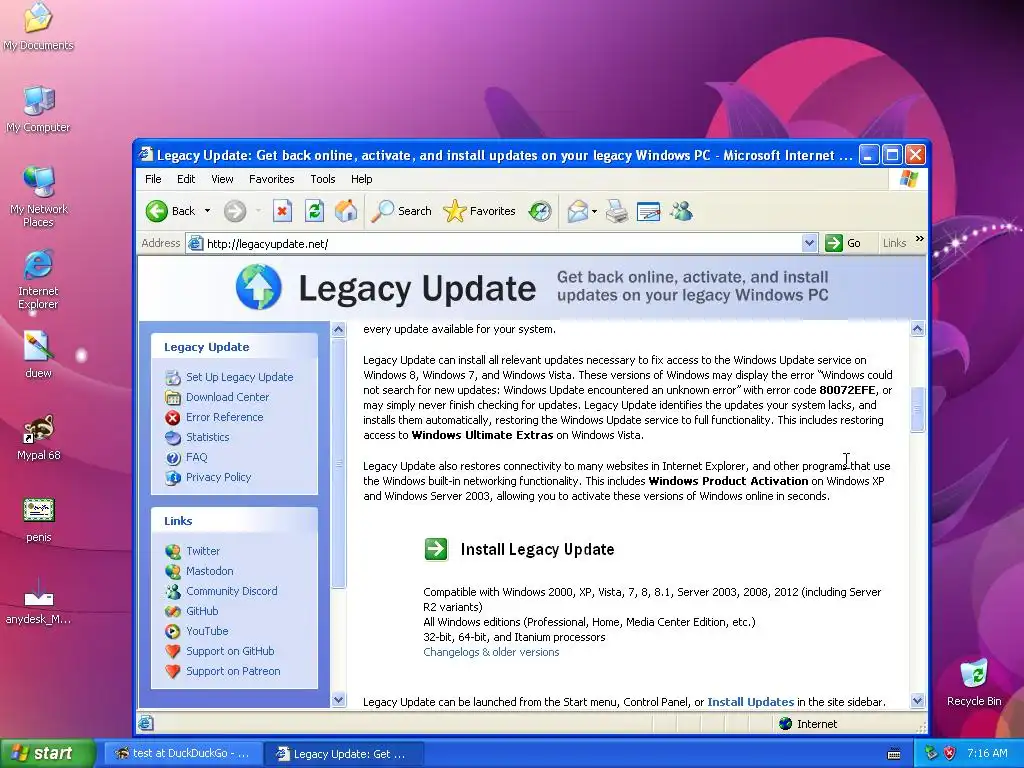Open the View menu
The width and height of the screenshot is (1024, 768).
click(x=222, y=179)
